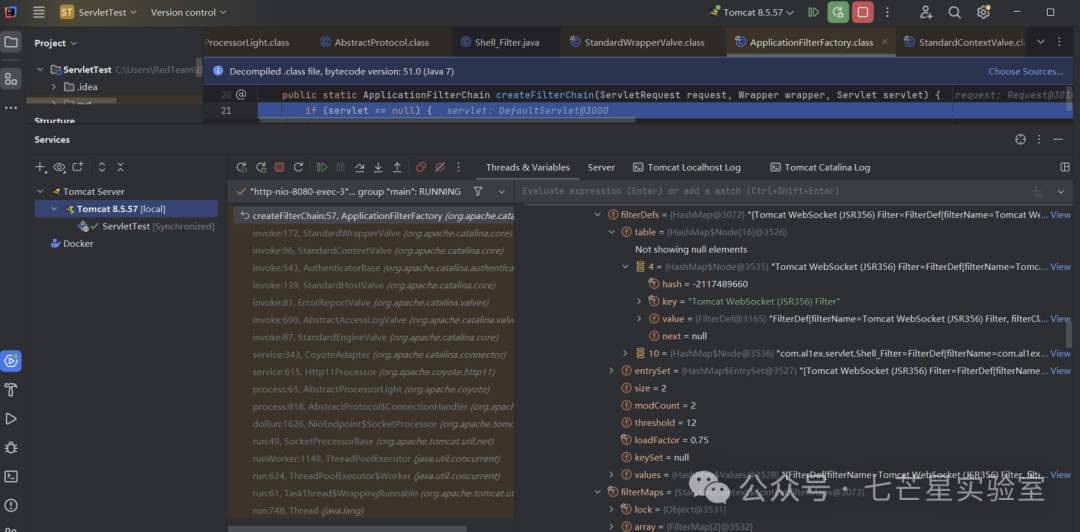Open Services view options eye icon
The width and height of the screenshot is (1080, 532).
[x=59, y=167]
